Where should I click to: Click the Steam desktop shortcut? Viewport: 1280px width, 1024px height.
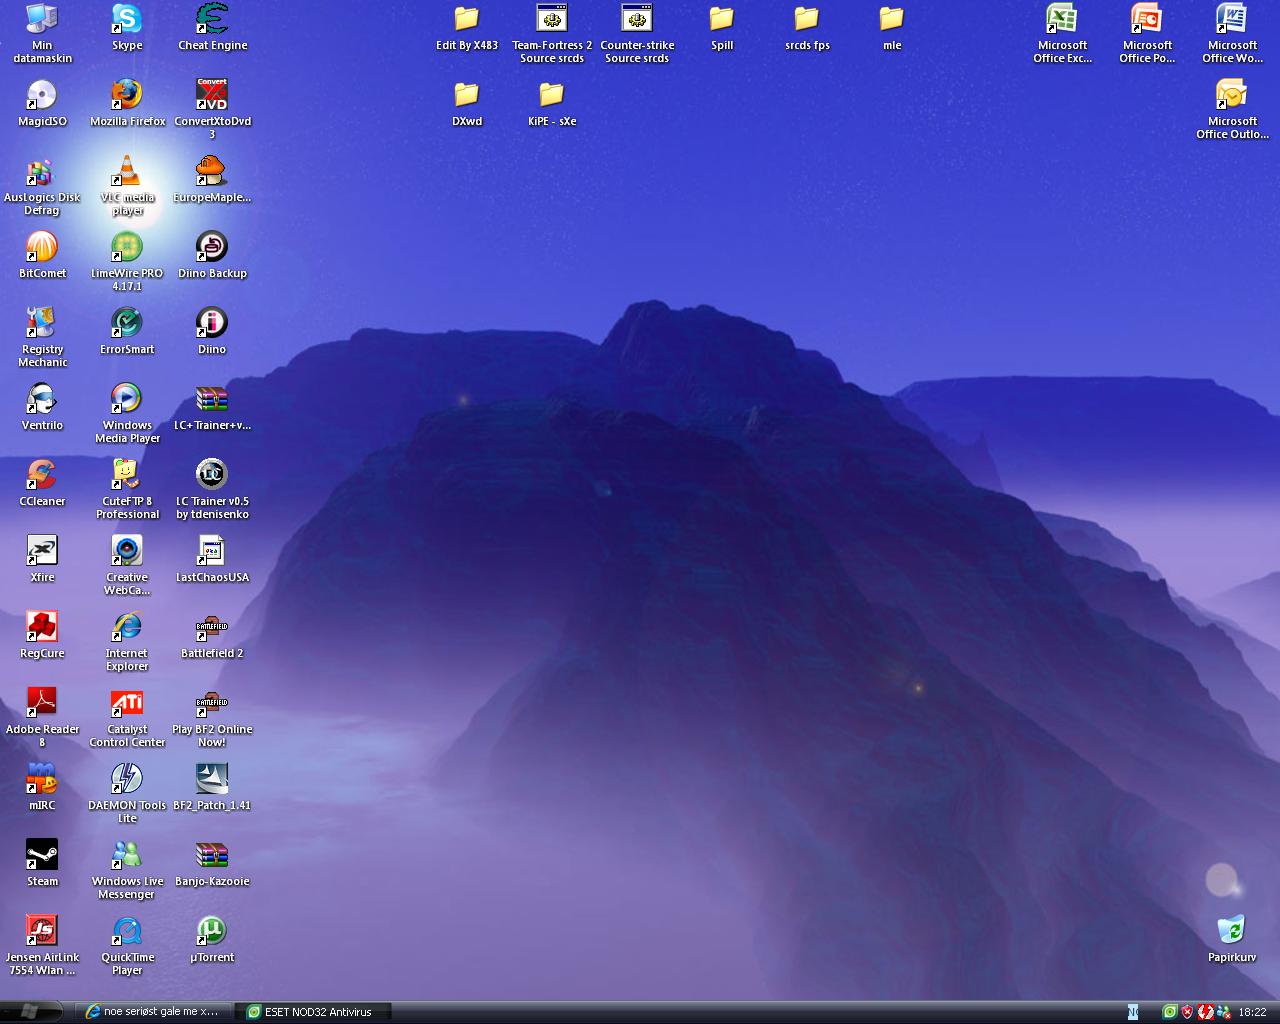[x=42, y=863]
